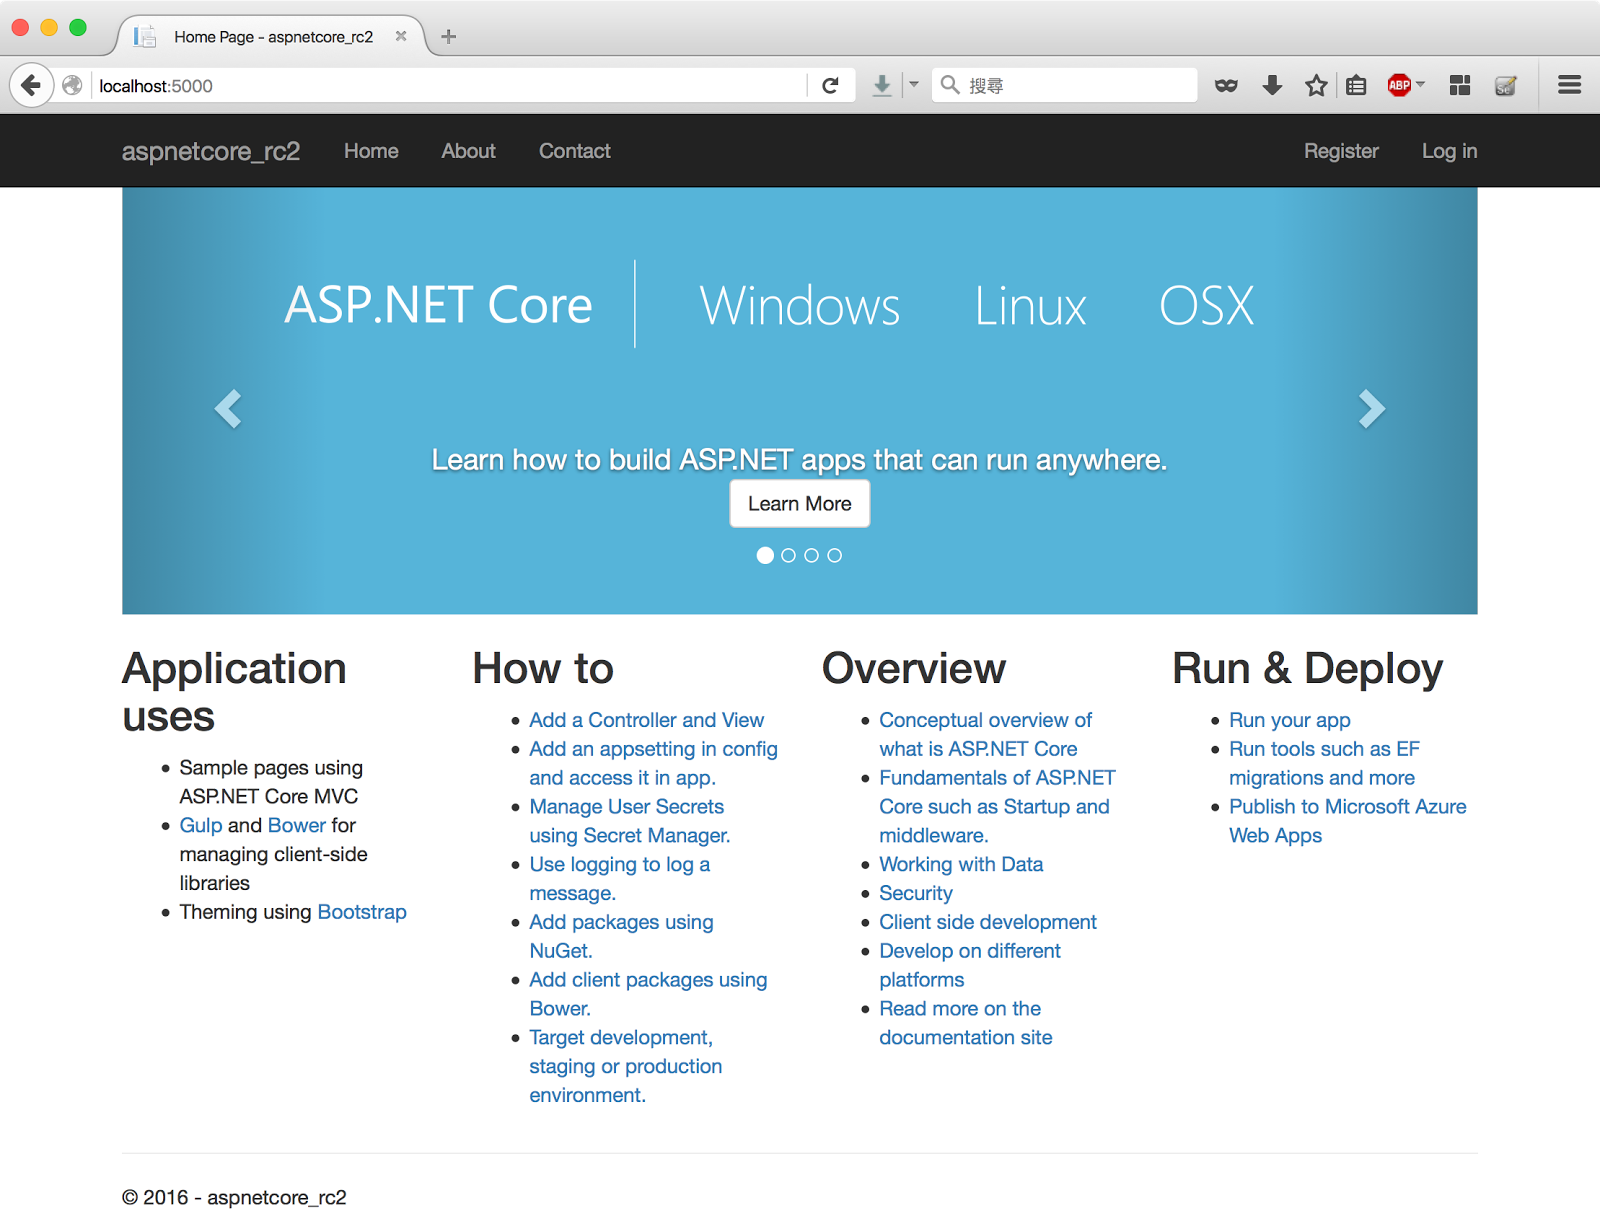The height and width of the screenshot is (1229, 1600).
Task: Bookmark this page with the star icon
Action: (1316, 86)
